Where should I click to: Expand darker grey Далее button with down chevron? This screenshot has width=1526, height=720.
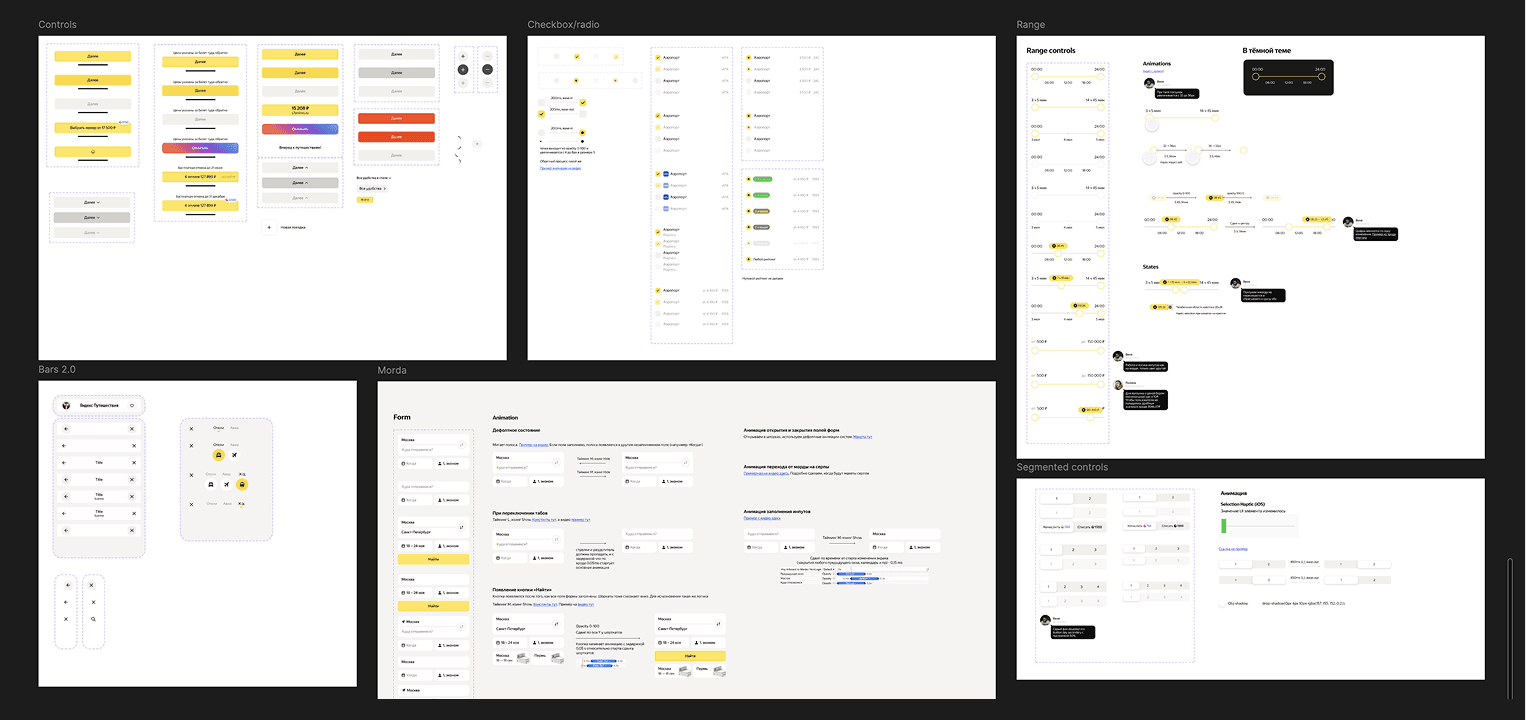(92, 217)
